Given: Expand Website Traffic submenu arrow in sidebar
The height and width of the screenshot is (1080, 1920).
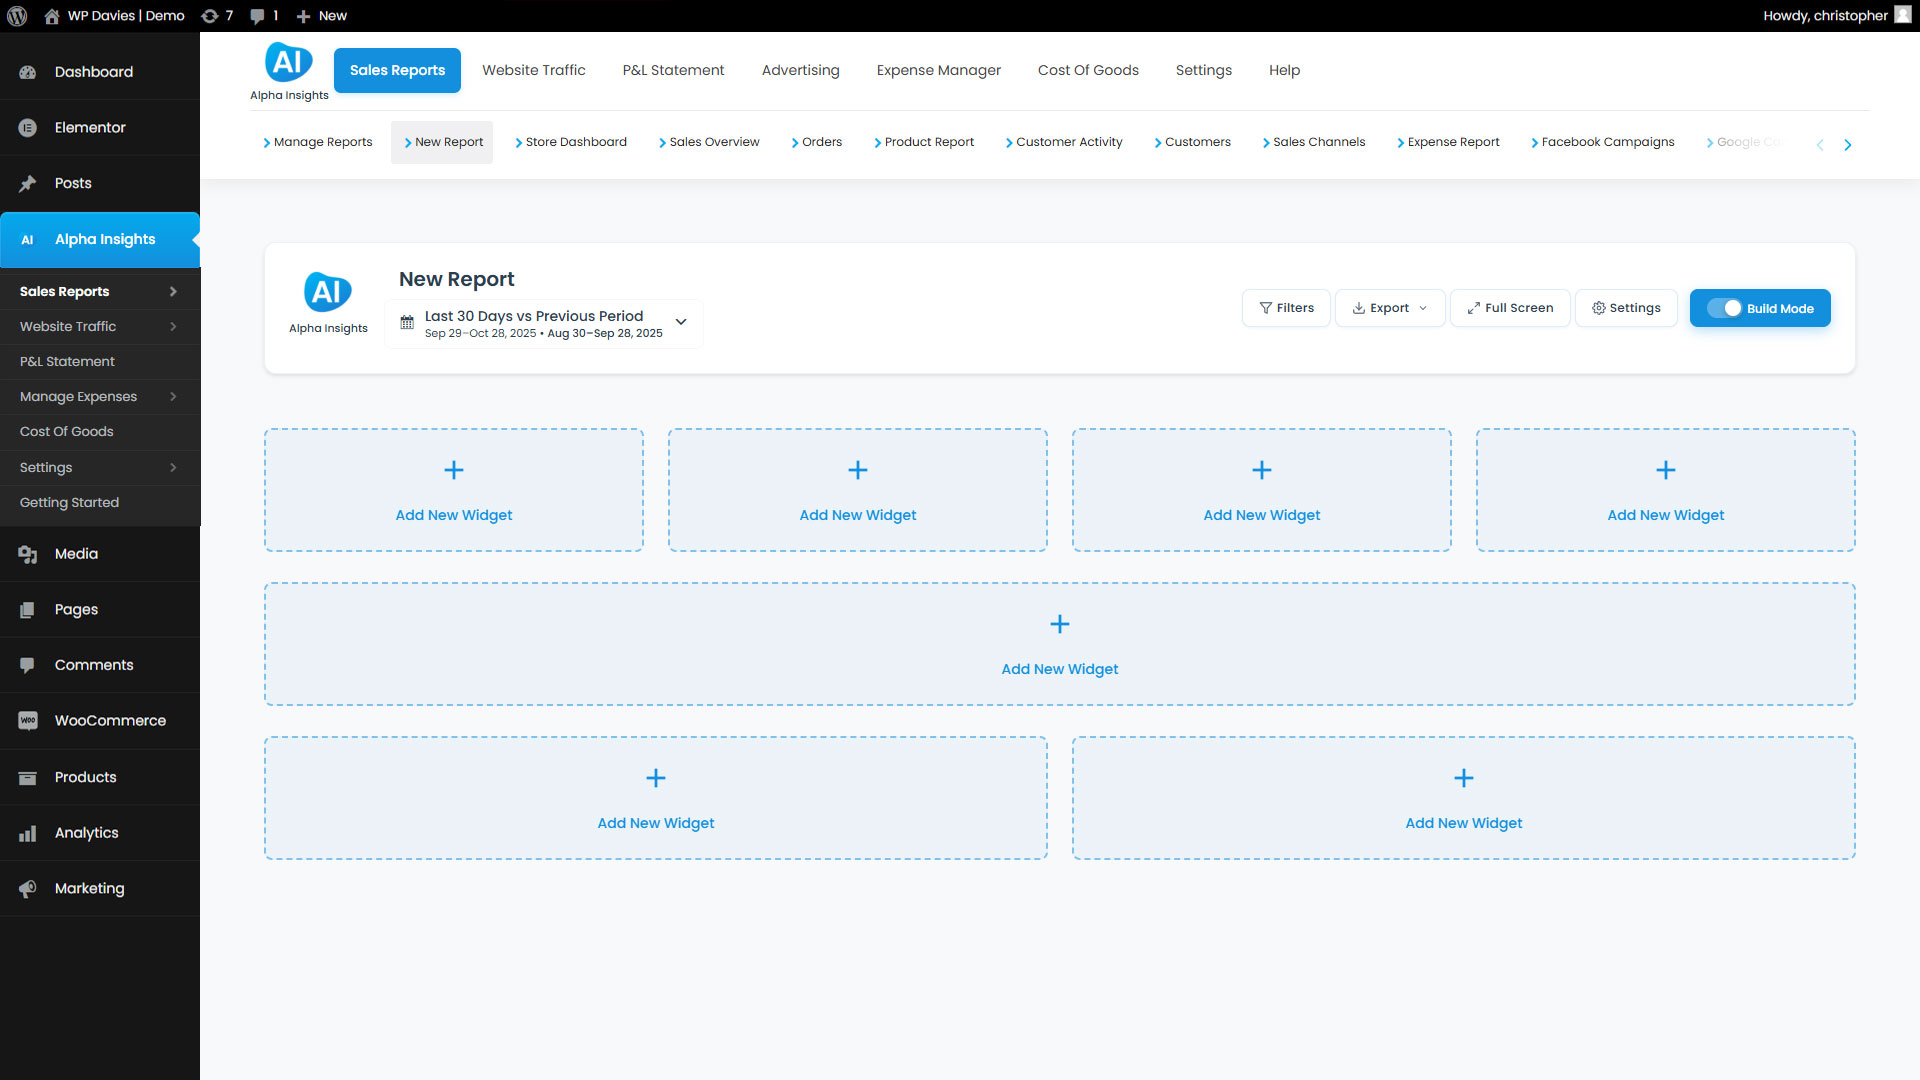Looking at the screenshot, I should (173, 327).
